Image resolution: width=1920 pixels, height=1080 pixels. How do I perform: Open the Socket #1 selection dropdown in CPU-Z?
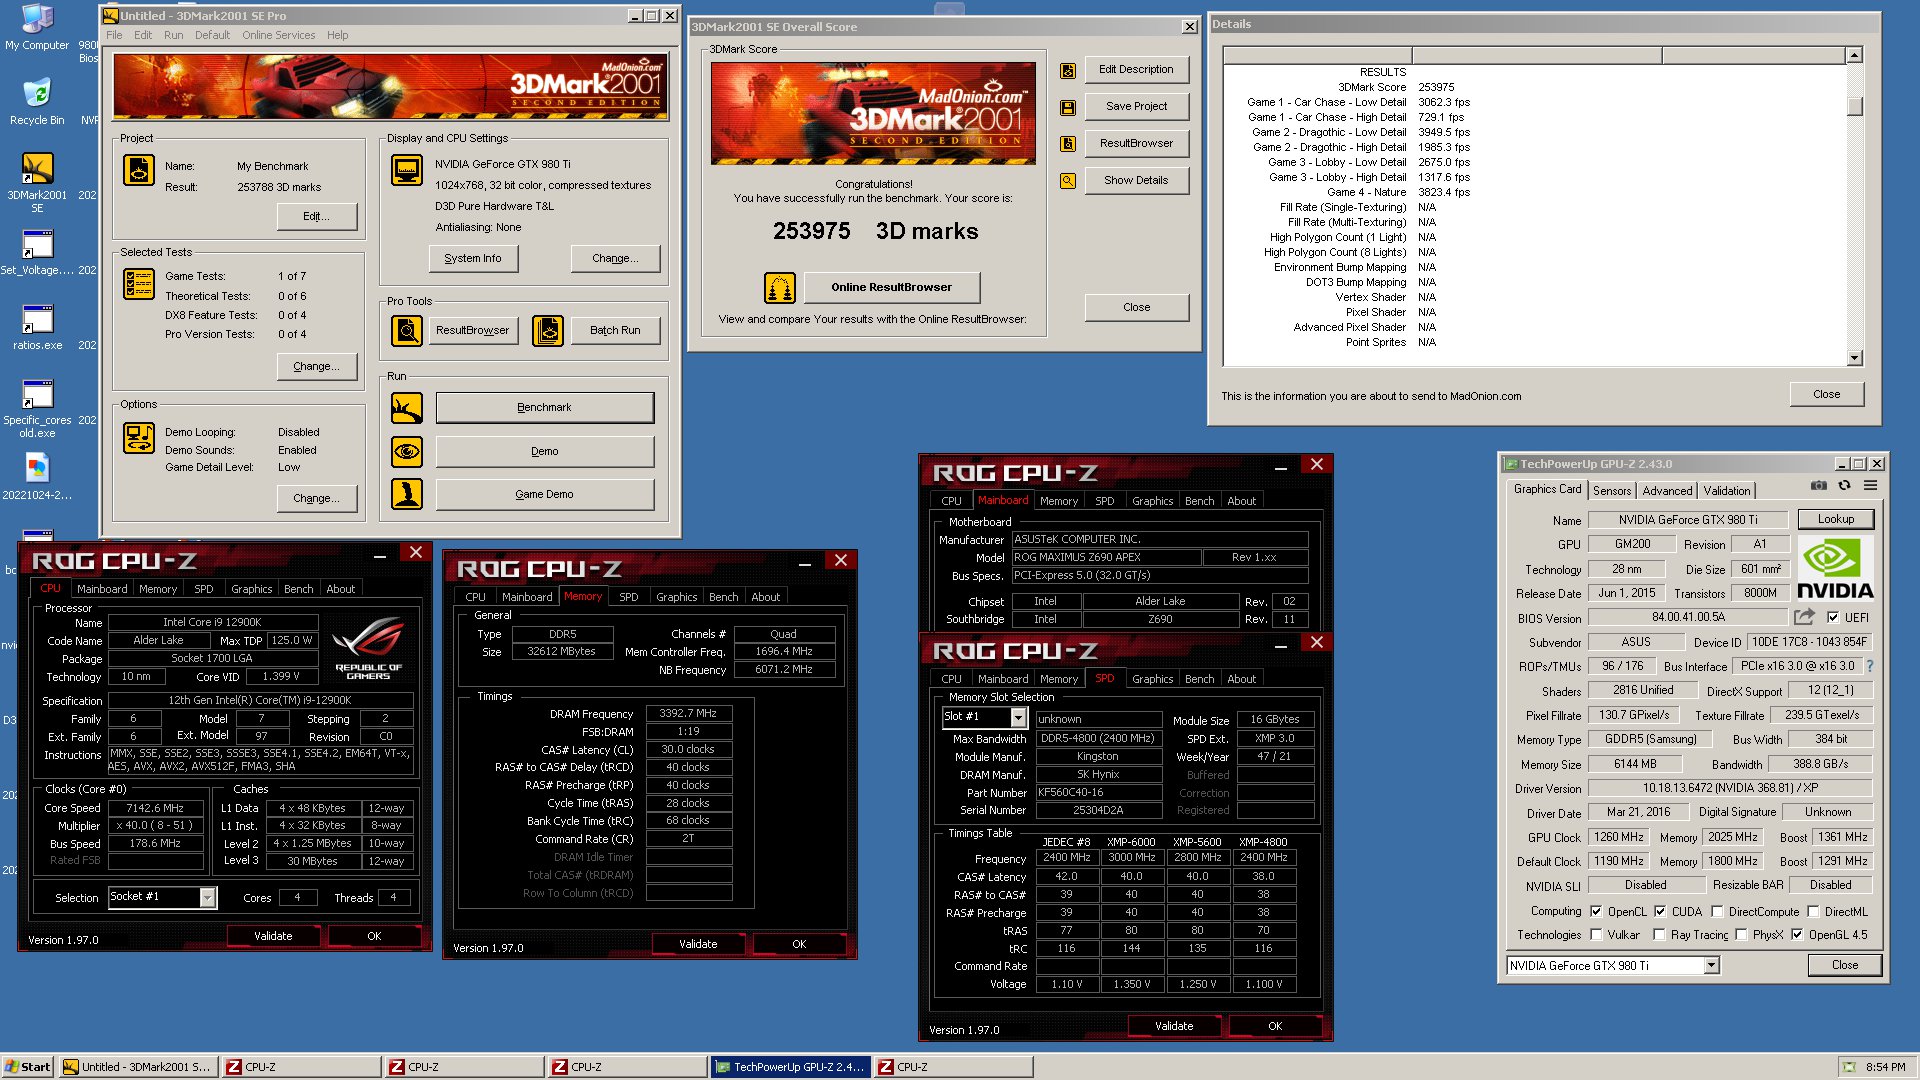[207, 898]
